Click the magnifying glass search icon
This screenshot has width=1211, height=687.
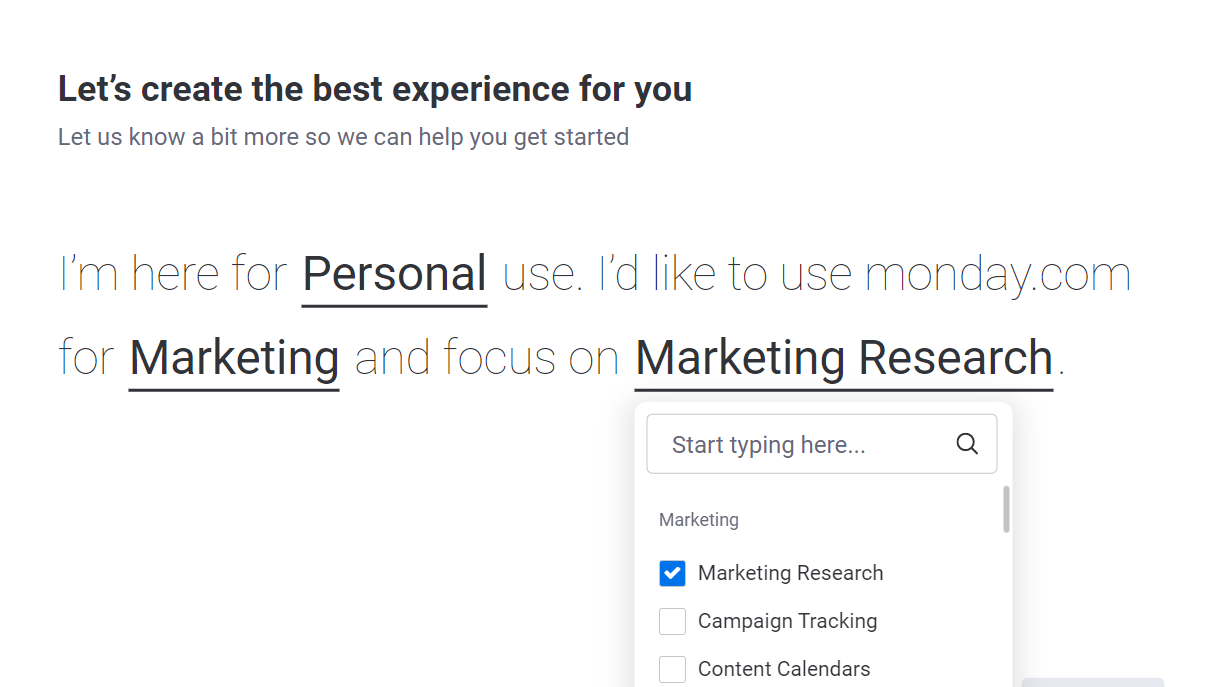pos(967,444)
